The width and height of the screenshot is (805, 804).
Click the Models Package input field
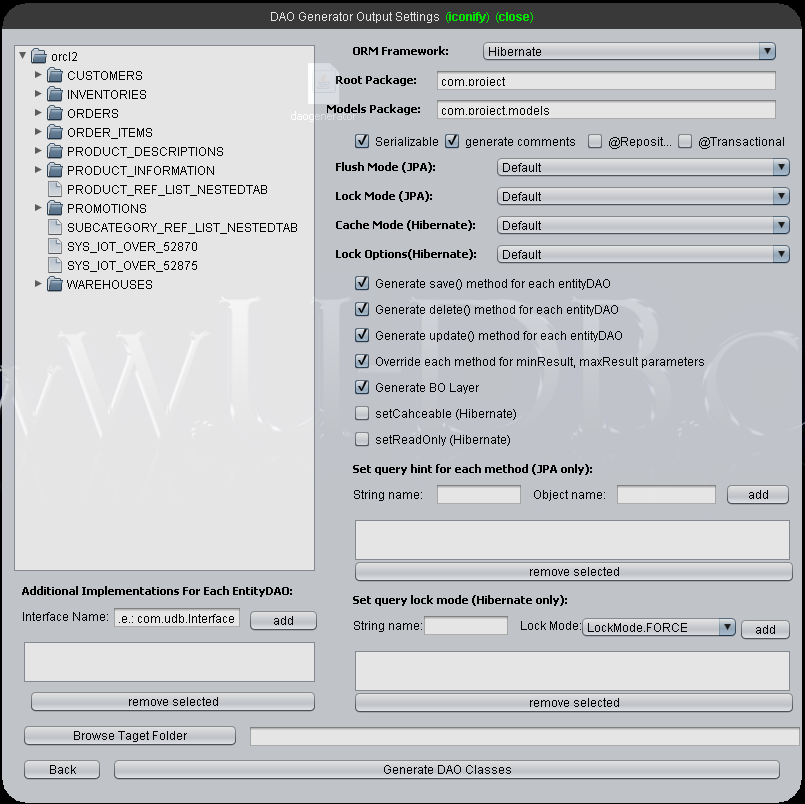(x=606, y=110)
